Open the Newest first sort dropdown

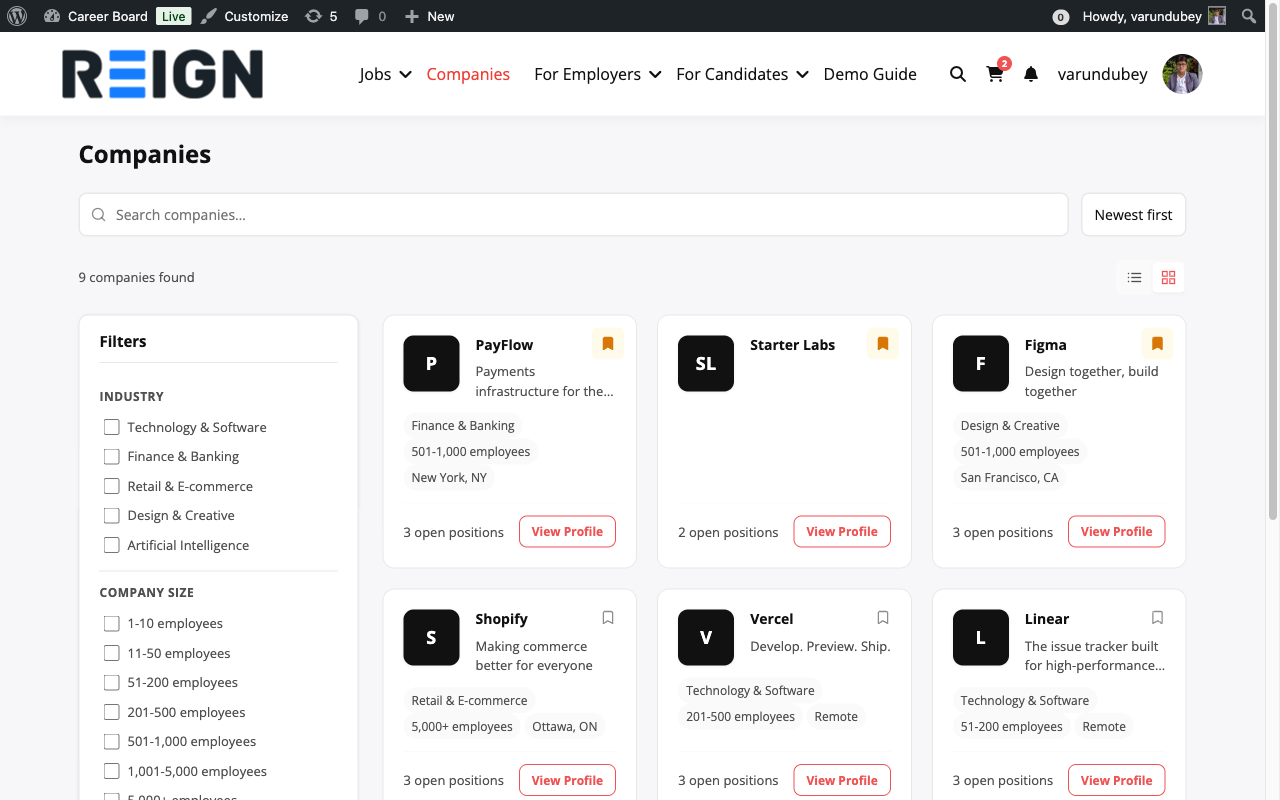point(1134,215)
